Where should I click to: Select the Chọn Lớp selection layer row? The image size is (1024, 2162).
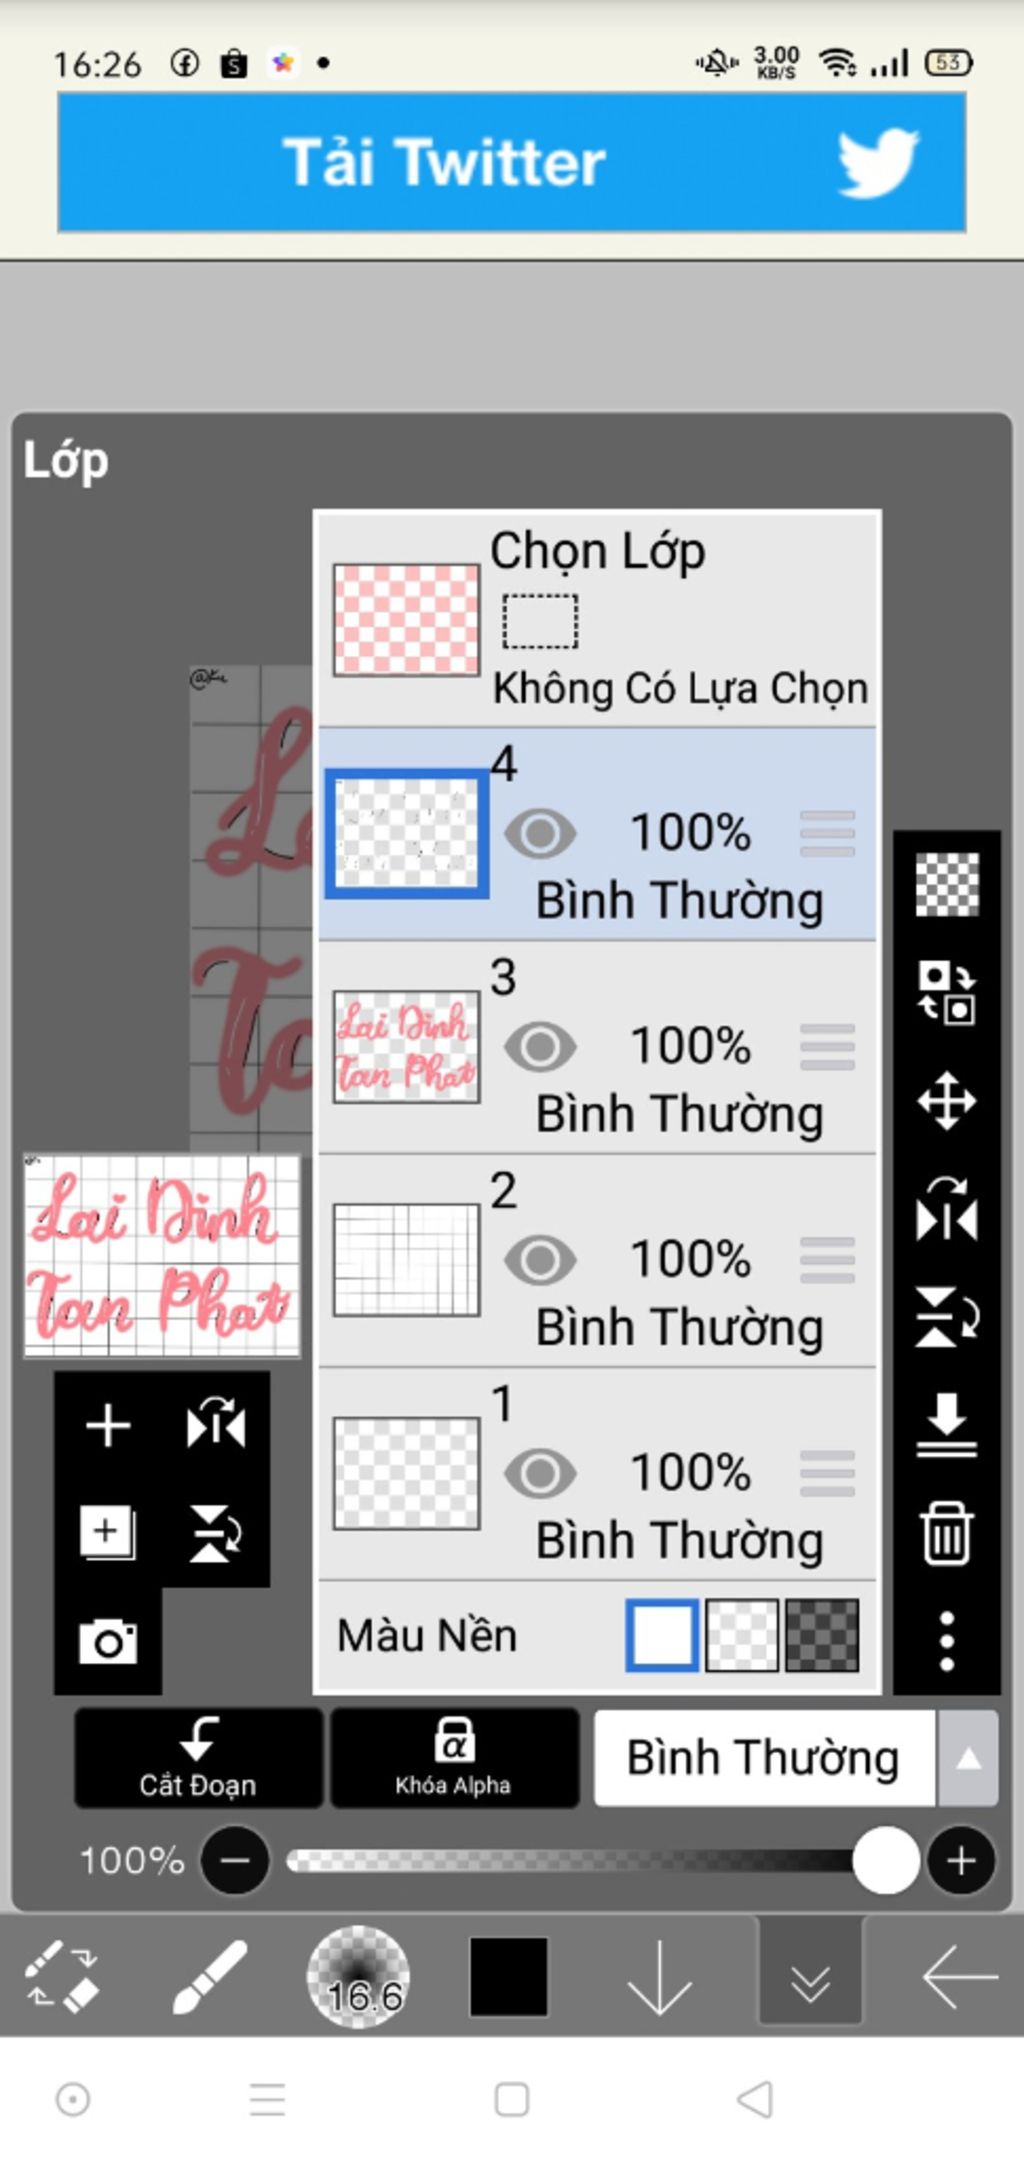[597, 620]
